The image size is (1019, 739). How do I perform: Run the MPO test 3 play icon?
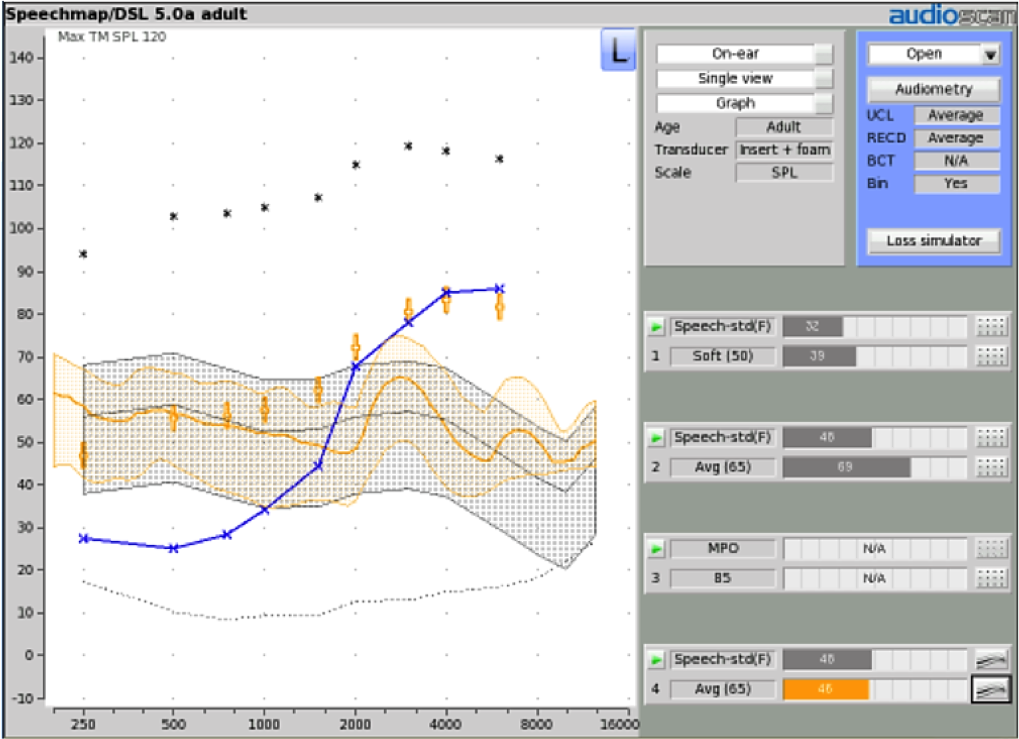(x=656, y=549)
